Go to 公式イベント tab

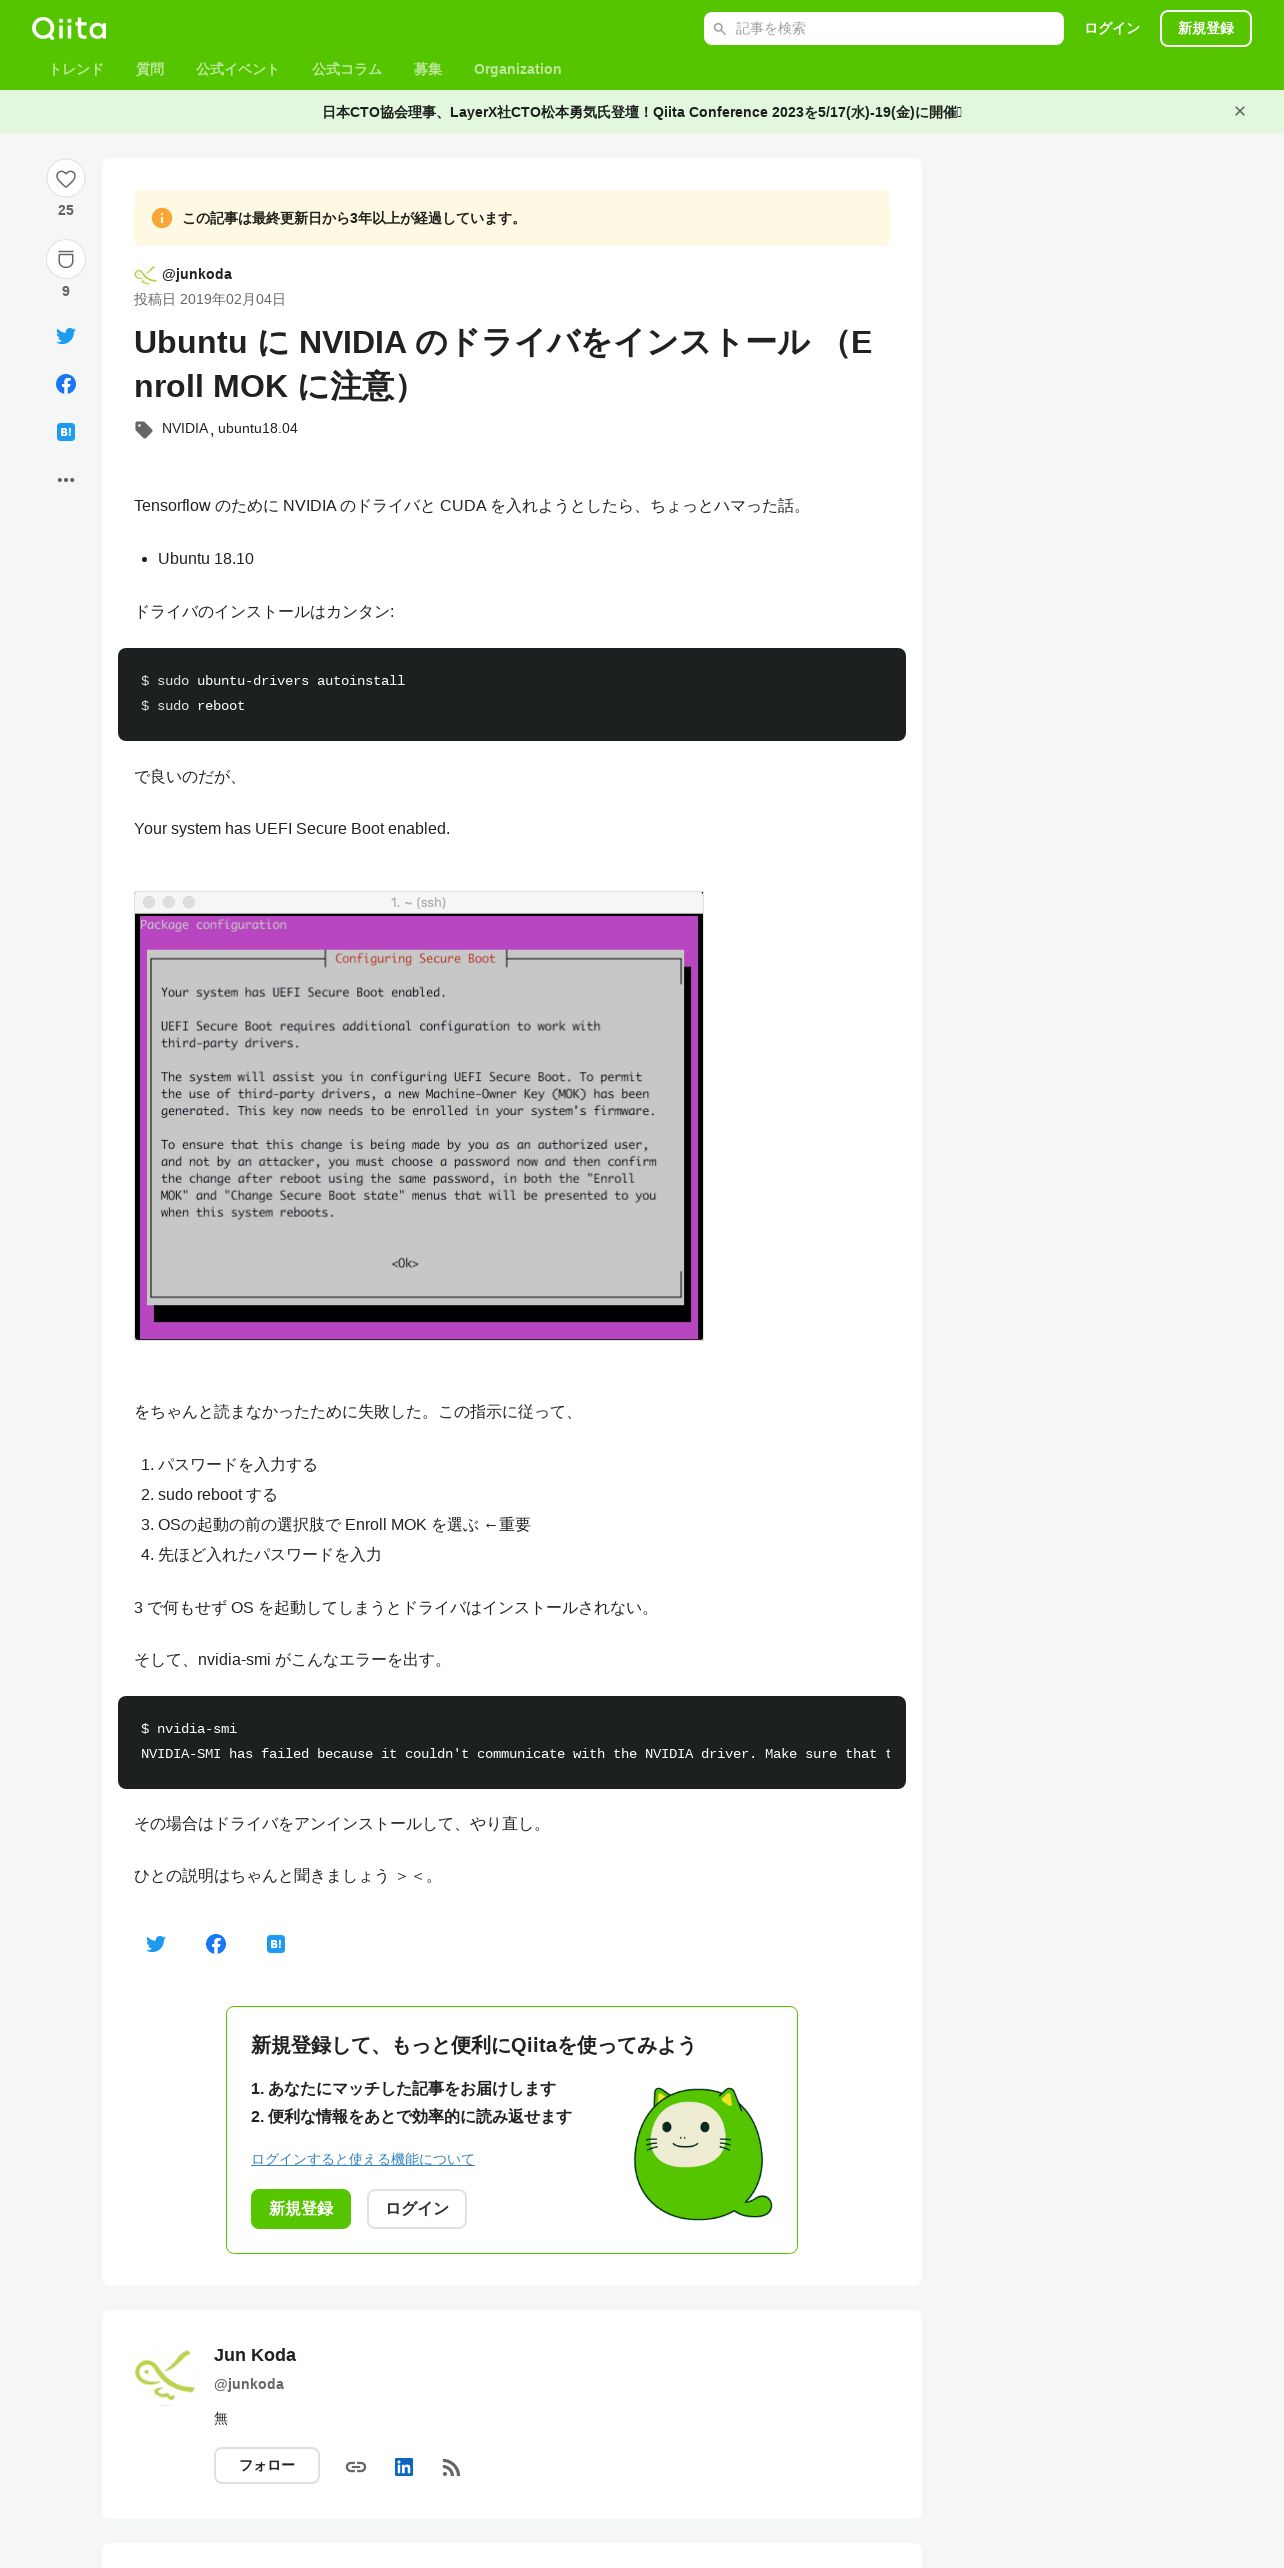coord(237,69)
